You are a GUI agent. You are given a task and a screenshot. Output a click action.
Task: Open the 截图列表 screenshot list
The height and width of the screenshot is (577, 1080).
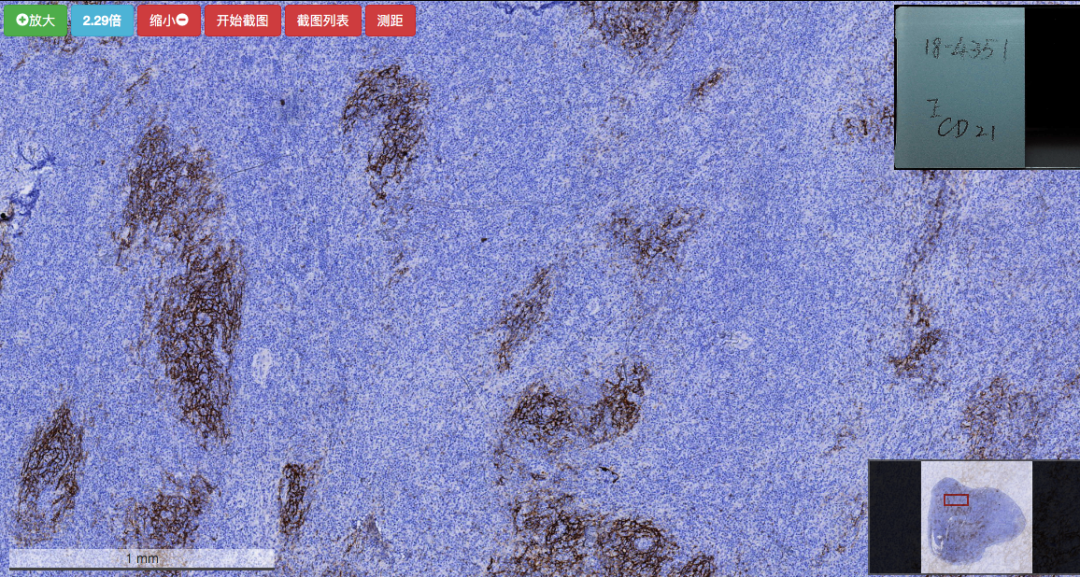coord(323,21)
